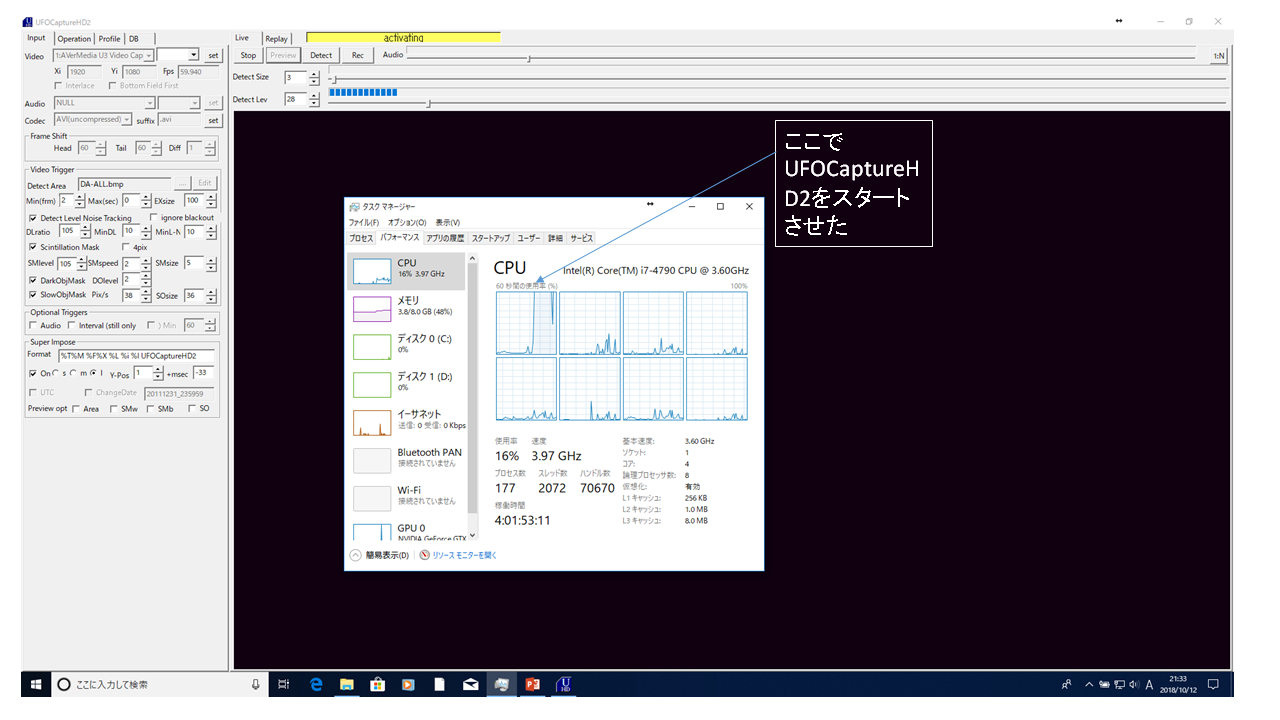
Task: Open ファイル(F) menu in Task Manager
Action: click(363, 222)
